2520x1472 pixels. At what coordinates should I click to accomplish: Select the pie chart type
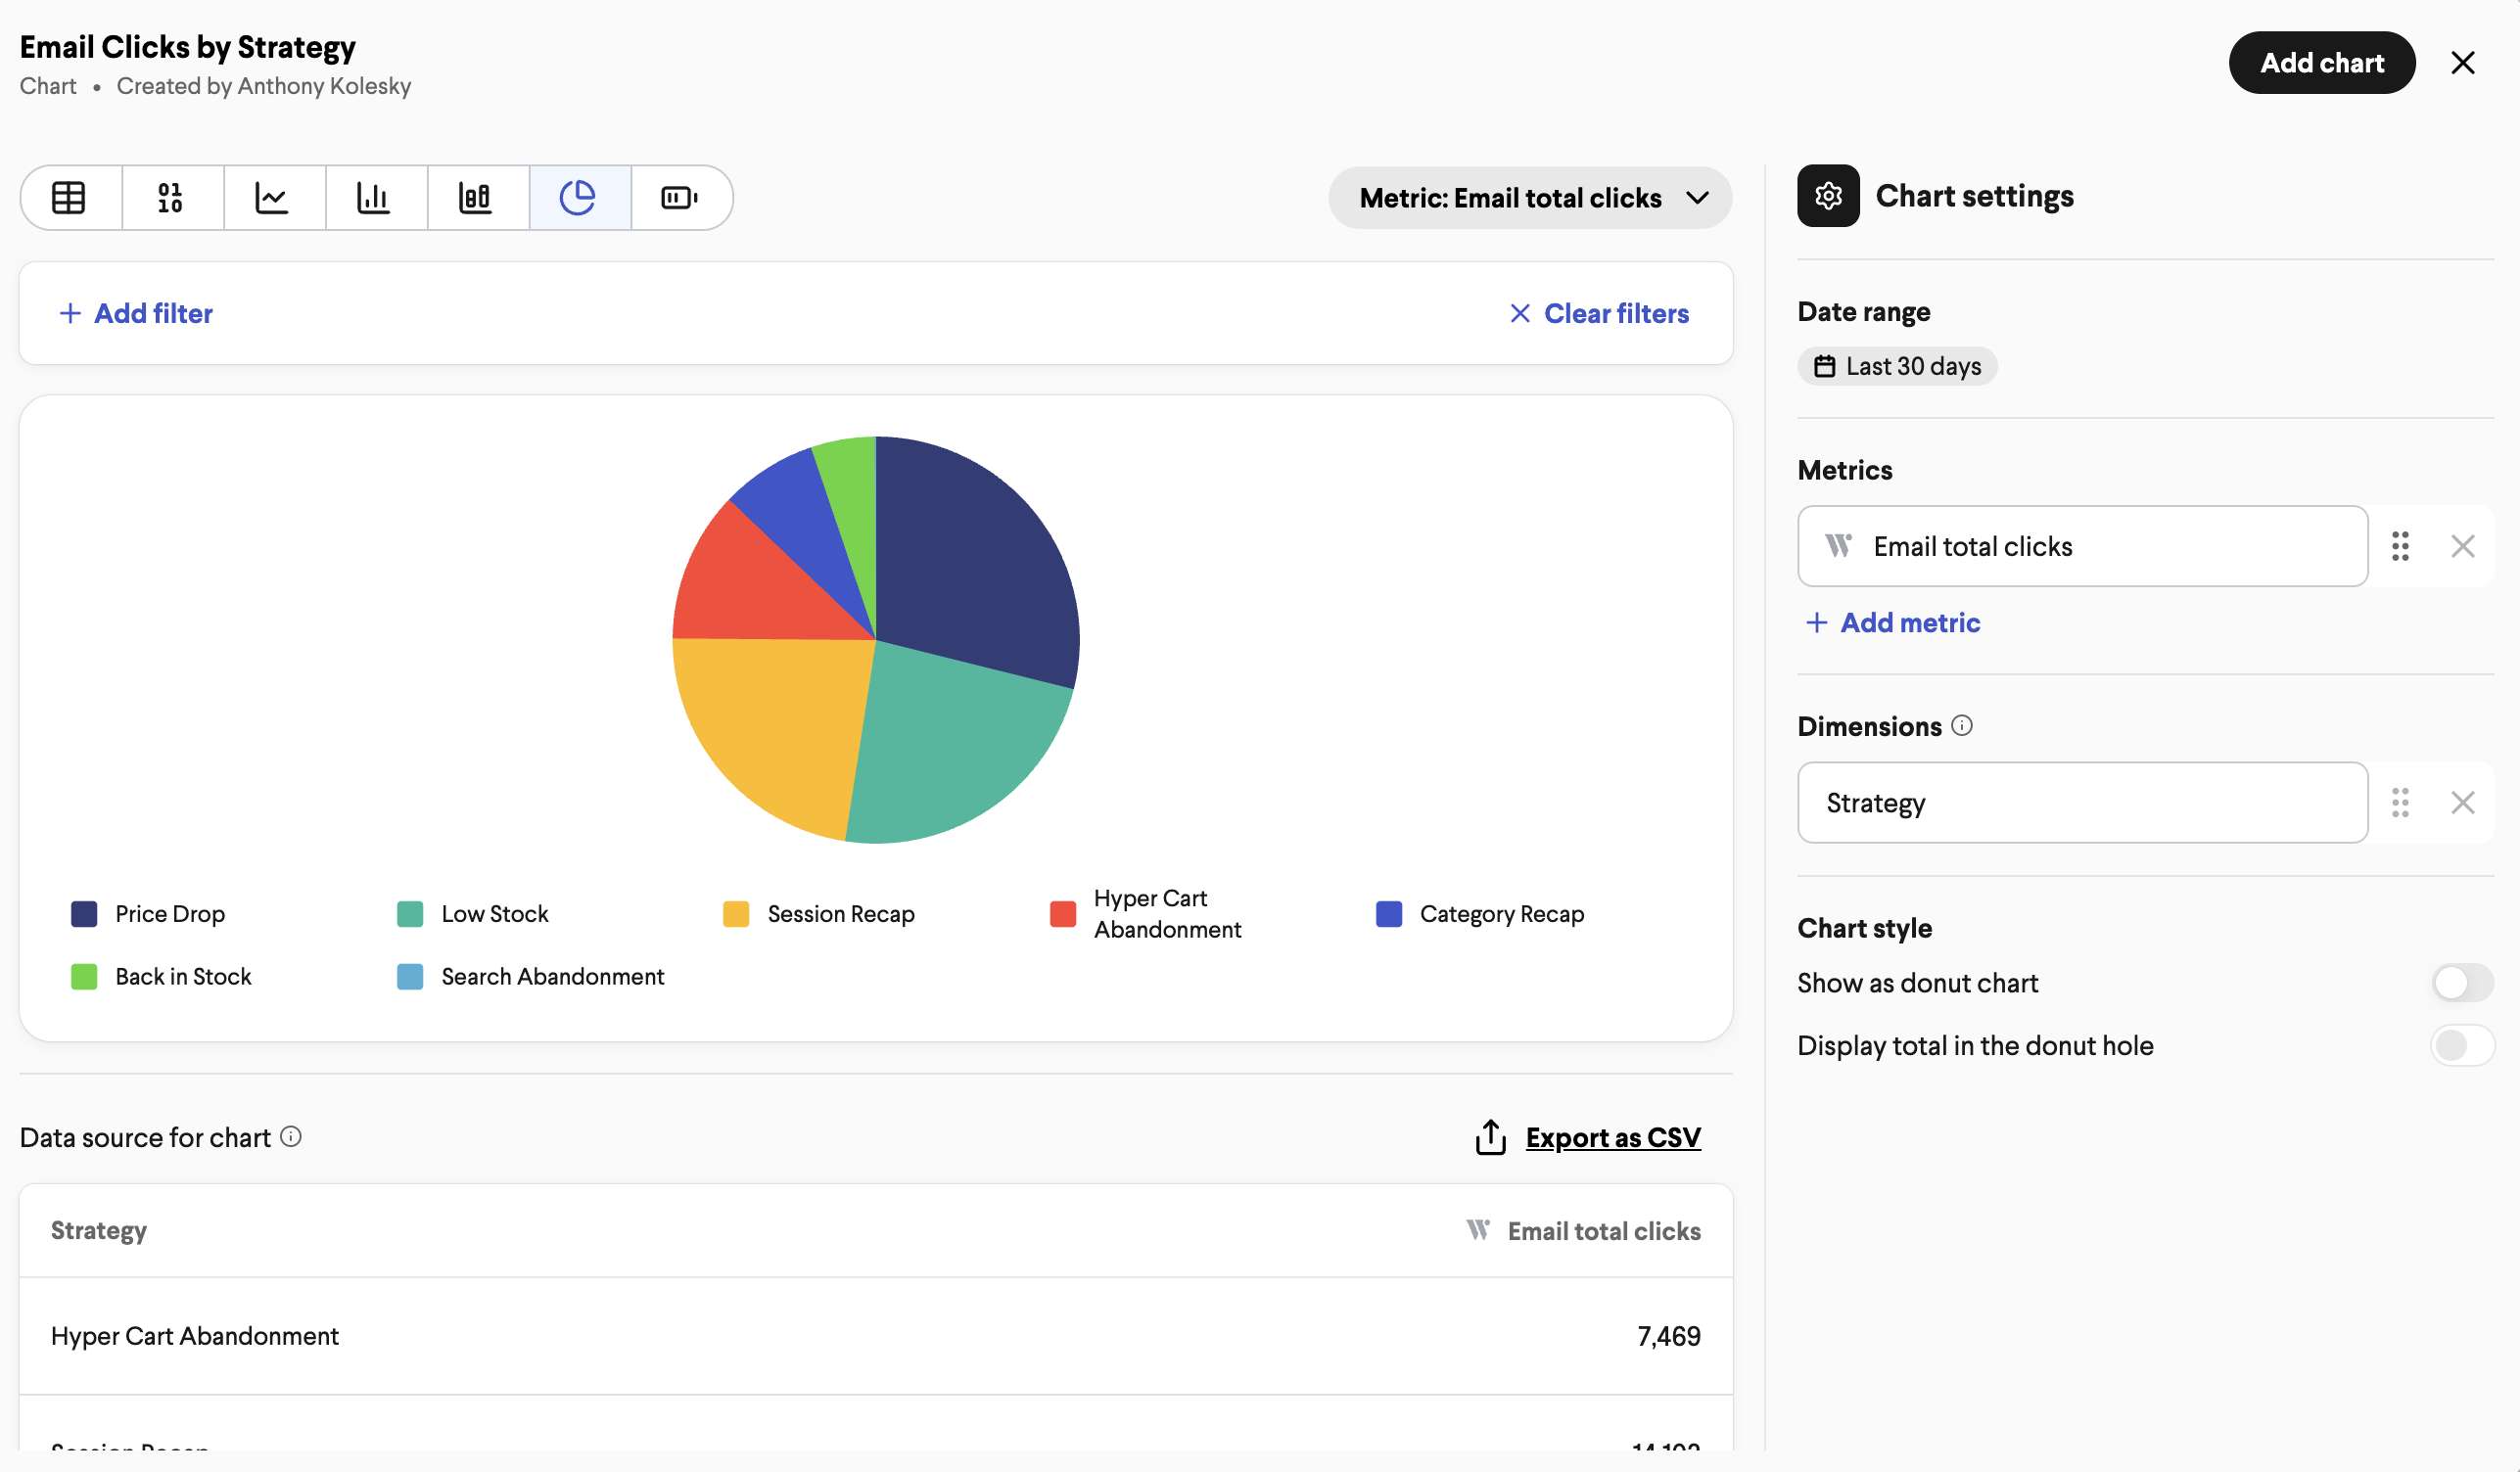[578, 197]
